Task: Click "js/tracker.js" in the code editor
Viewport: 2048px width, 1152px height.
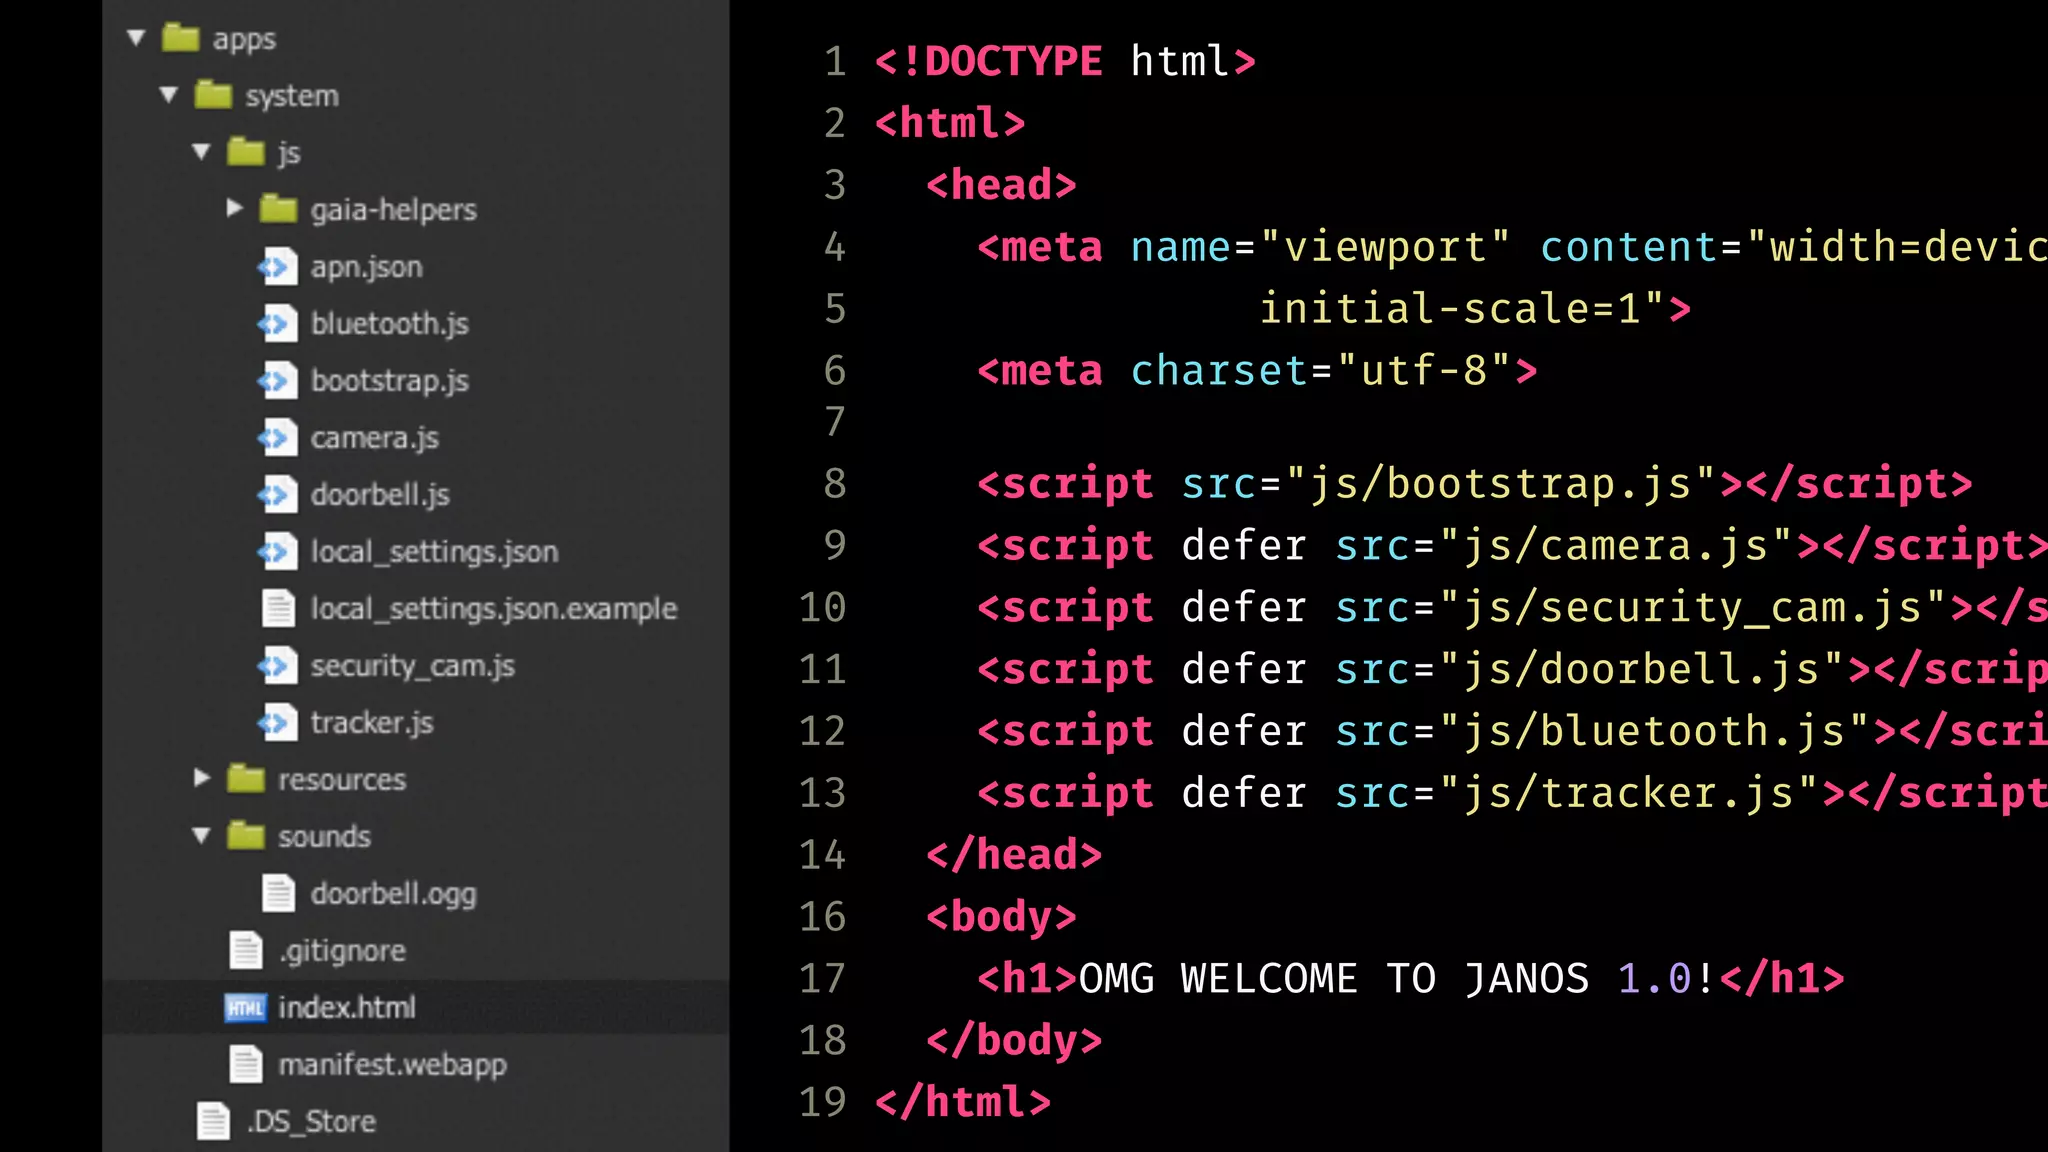Action: tap(1628, 794)
